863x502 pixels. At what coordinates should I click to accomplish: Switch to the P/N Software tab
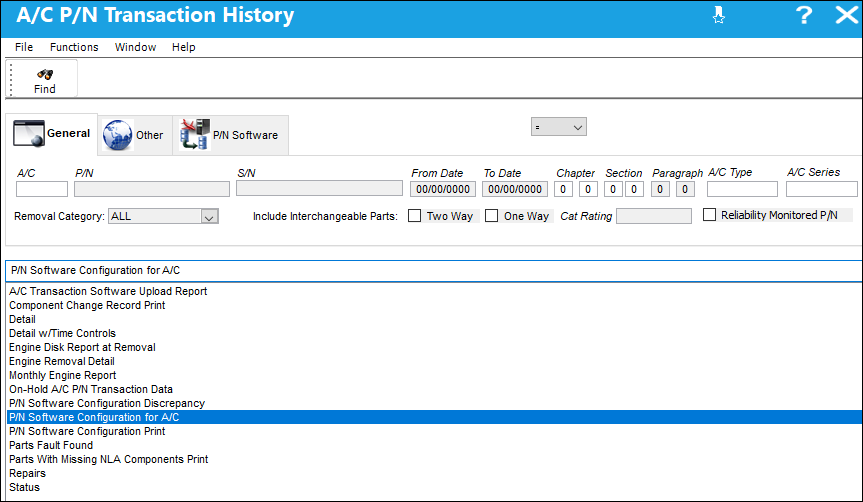pos(231,135)
